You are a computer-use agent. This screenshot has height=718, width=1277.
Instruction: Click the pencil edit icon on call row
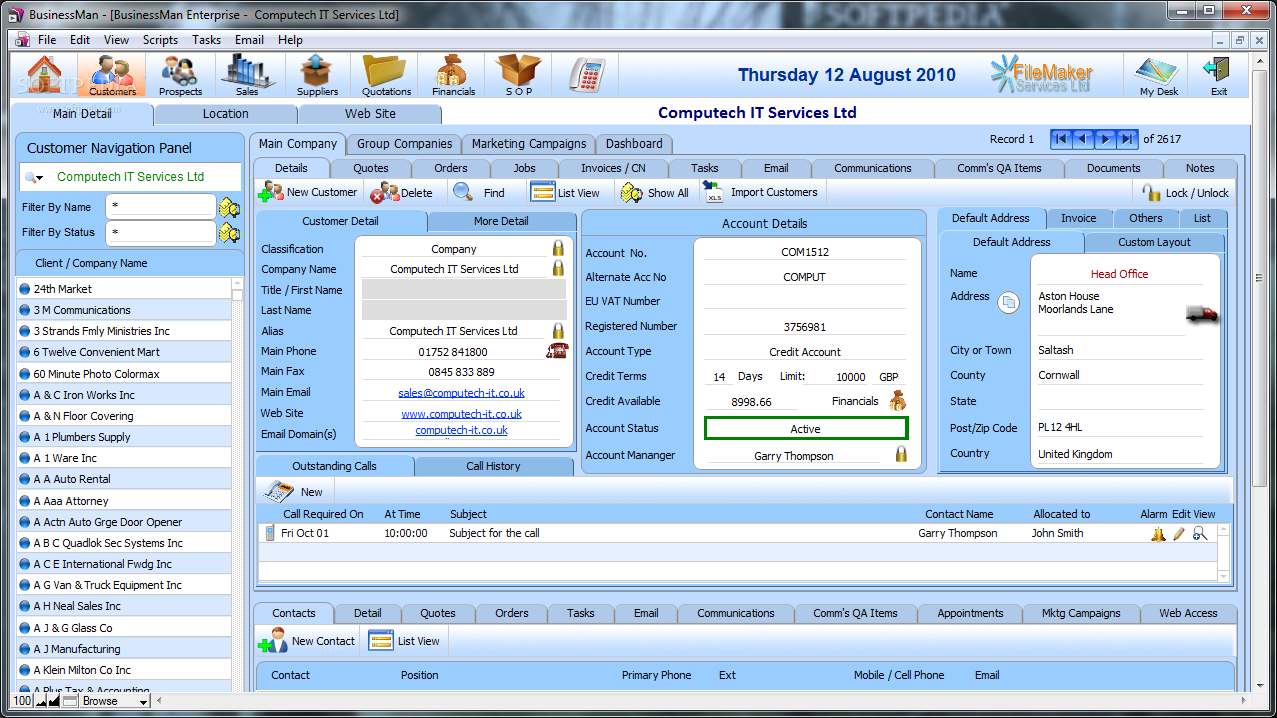(x=1179, y=534)
